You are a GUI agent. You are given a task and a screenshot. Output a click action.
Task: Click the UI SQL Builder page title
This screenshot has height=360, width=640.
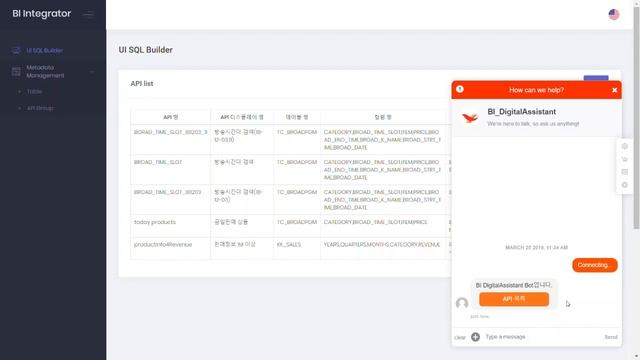click(x=145, y=50)
